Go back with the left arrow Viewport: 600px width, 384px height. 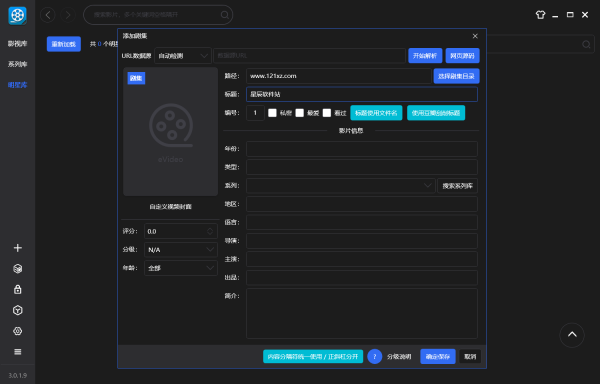48,15
